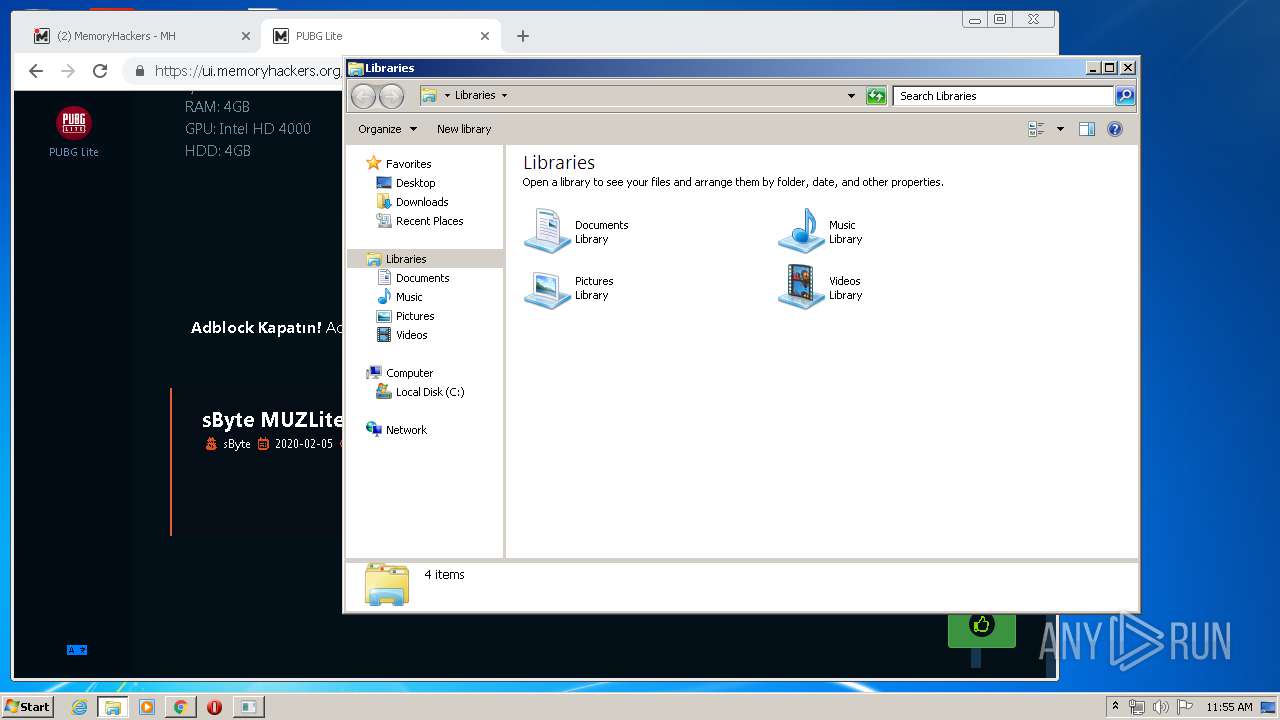Screen dimensions: 1280x720
Task: Show hidden tray icons arrow
Action: (1115, 707)
